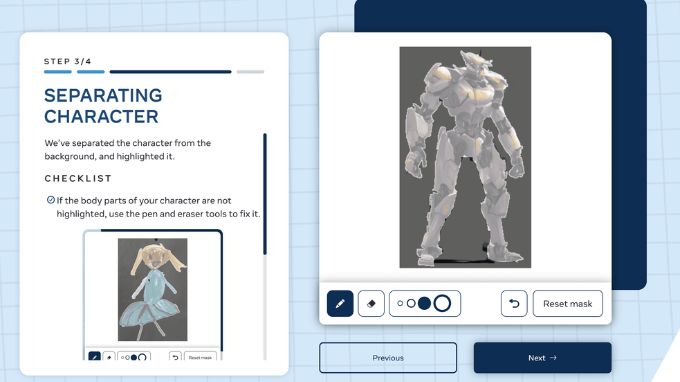Click the example girl drawing thumbnail
The image size is (680, 382).
[153, 289]
